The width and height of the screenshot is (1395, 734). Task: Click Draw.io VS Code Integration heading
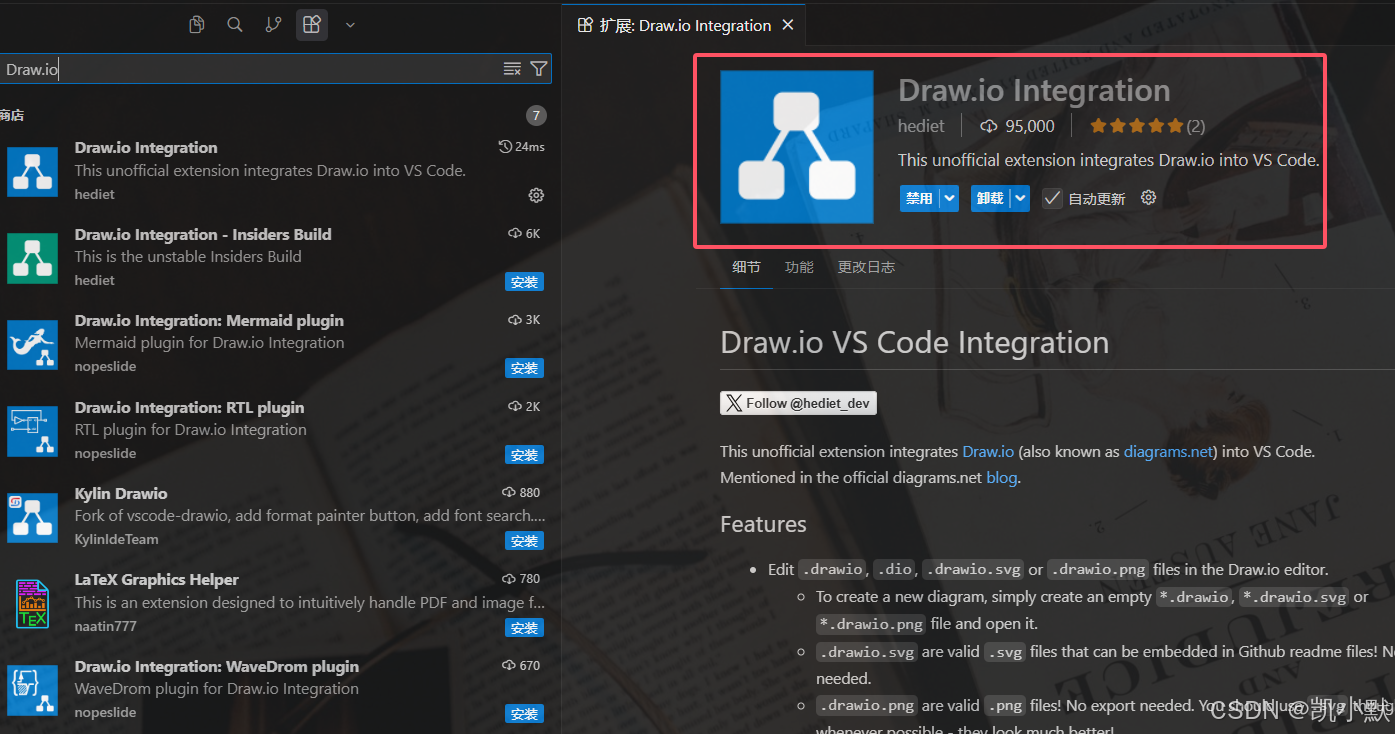pos(914,342)
